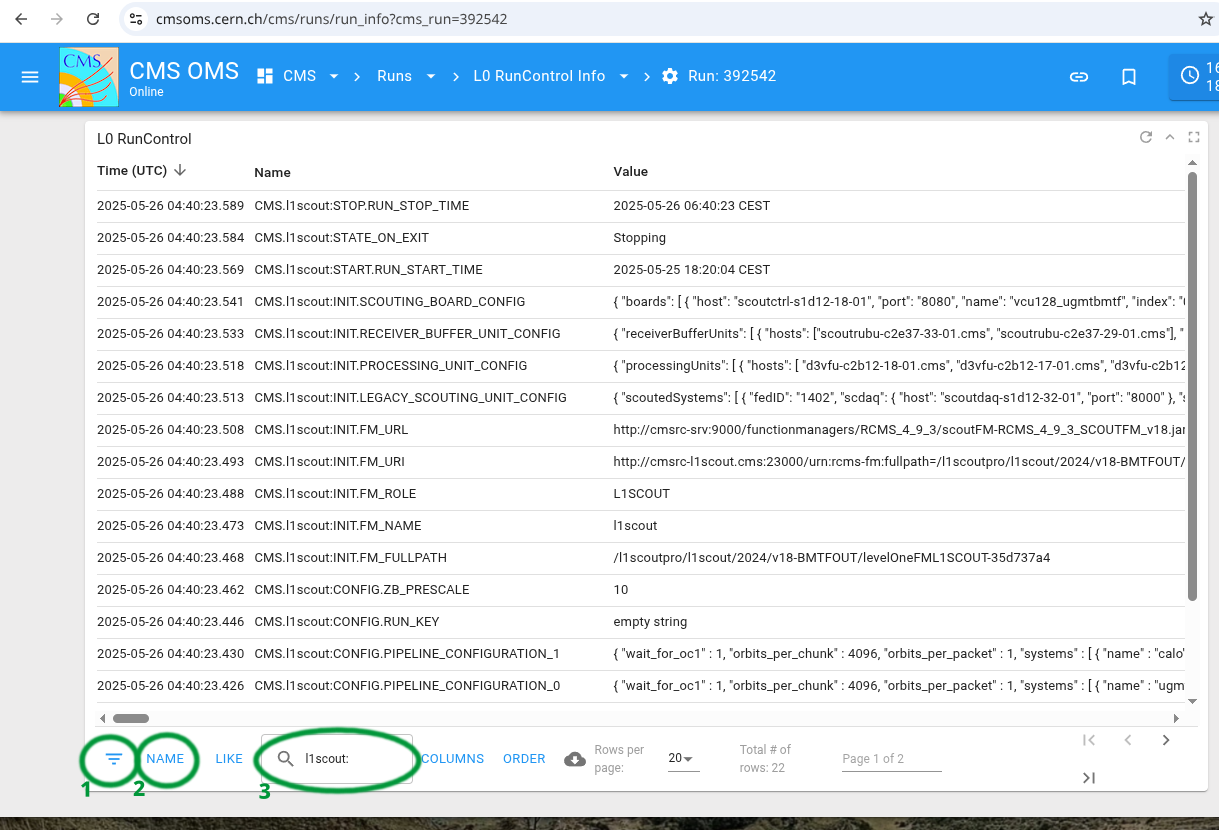Open the Runs breadcrumb dropdown
The width and height of the screenshot is (1219, 830).
pos(431,77)
